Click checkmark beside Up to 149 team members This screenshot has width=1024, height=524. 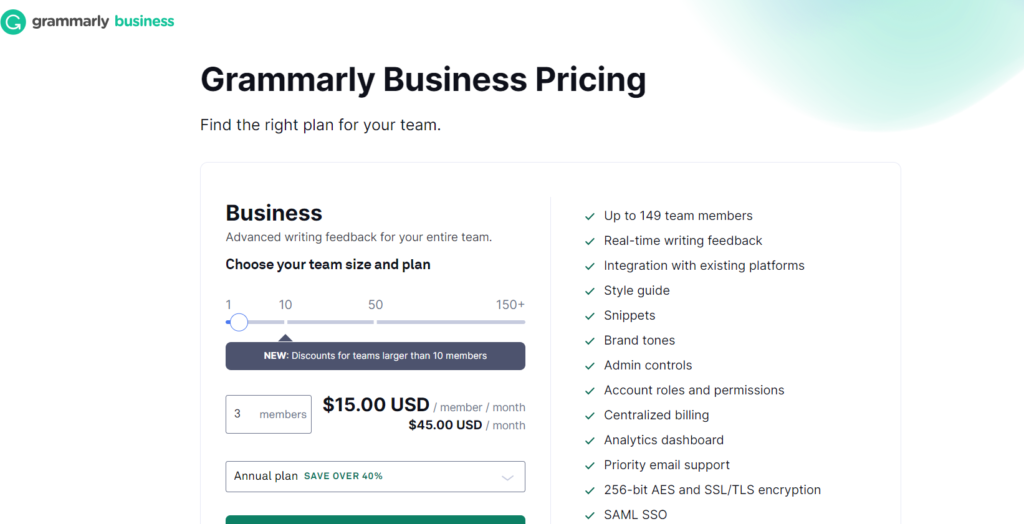click(589, 216)
